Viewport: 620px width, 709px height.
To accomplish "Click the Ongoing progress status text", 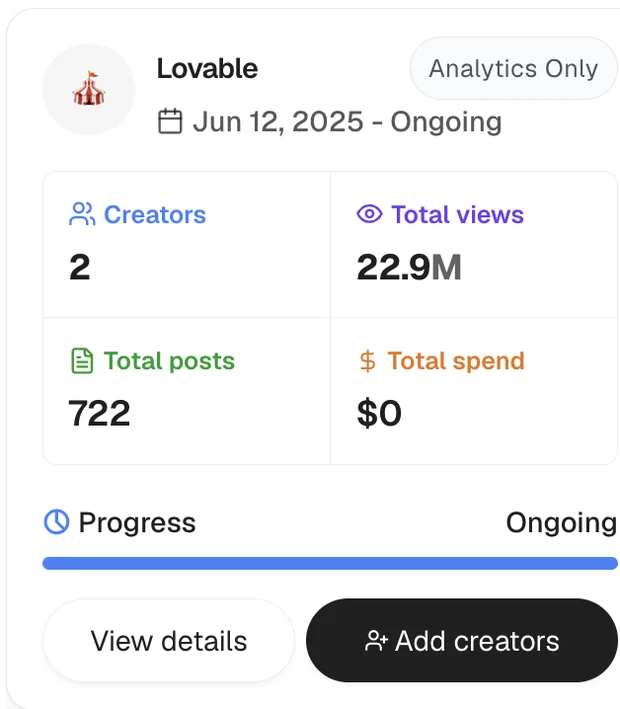I will (x=561, y=523).
